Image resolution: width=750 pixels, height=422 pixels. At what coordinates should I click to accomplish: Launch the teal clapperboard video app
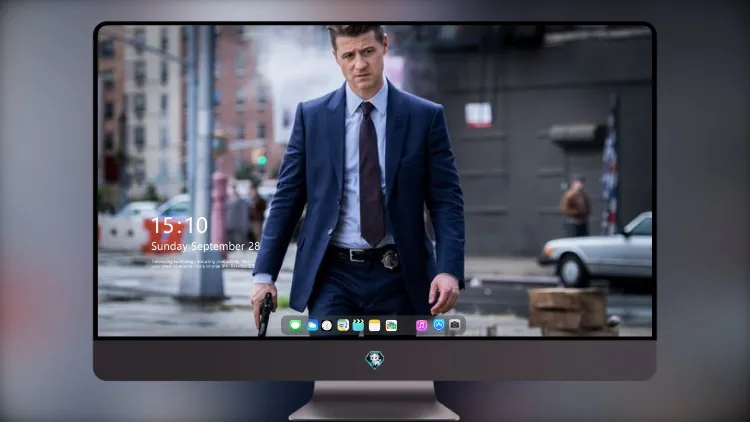[358, 325]
